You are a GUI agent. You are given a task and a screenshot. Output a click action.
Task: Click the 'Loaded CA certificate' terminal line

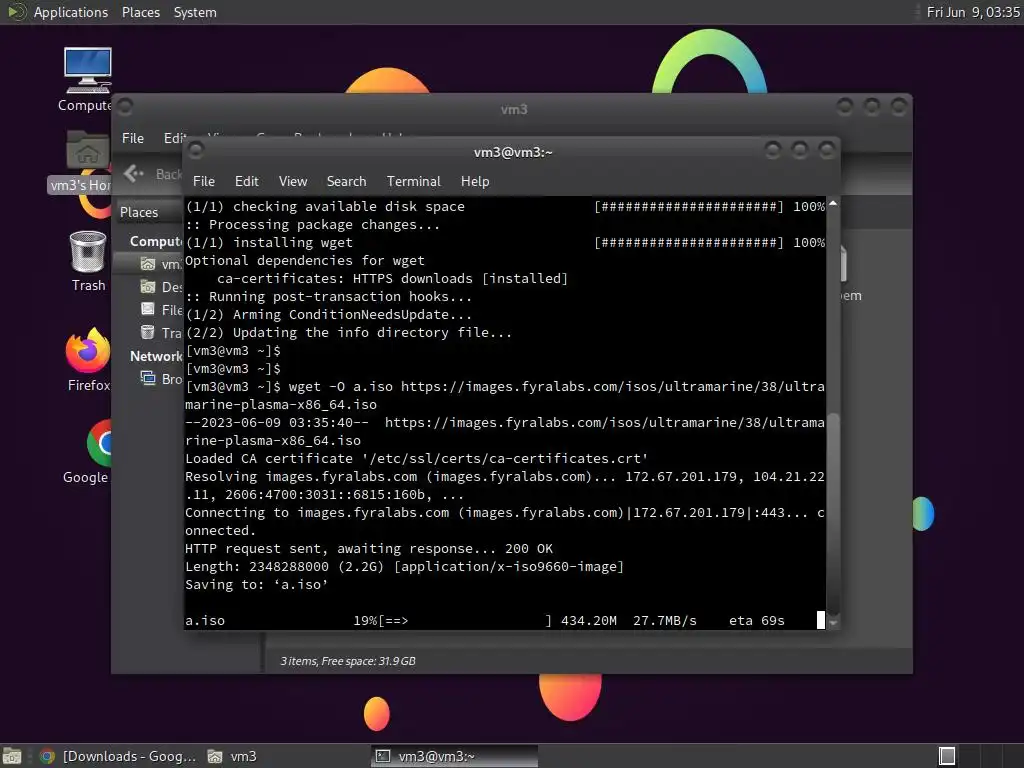pyautogui.click(x=416, y=458)
